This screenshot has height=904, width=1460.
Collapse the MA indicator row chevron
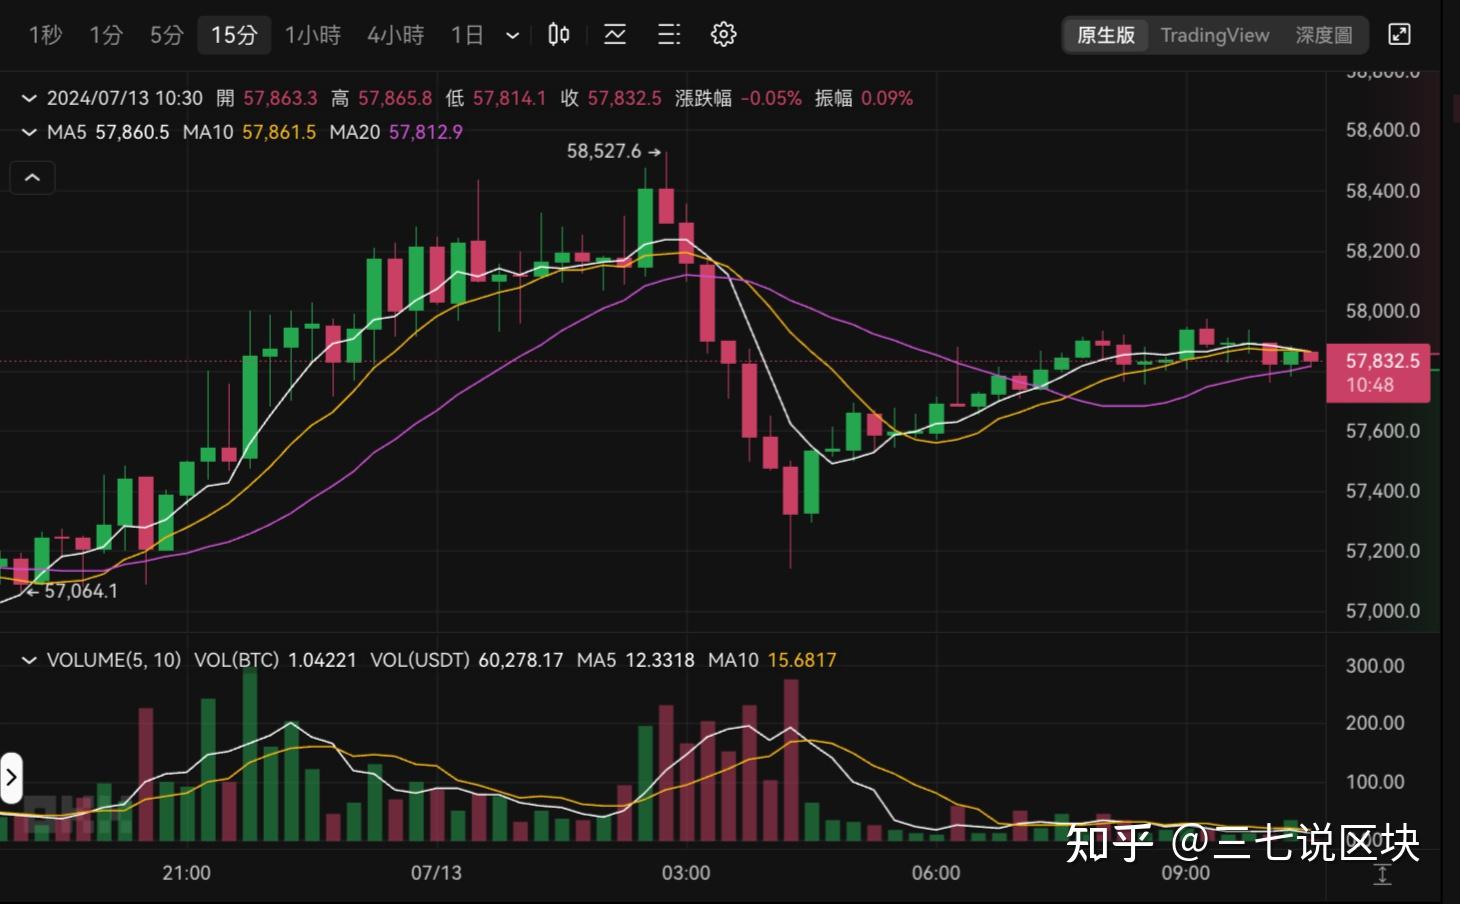(29, 132)
